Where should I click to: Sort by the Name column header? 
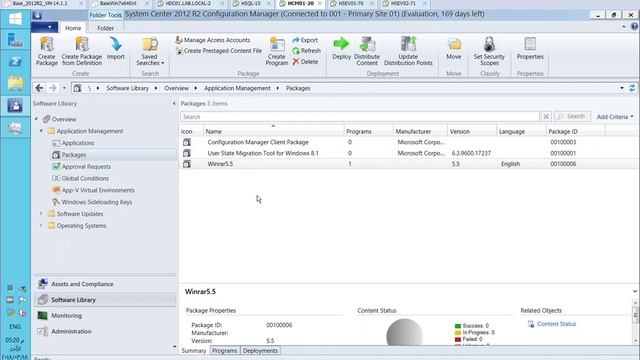[273, 131]
